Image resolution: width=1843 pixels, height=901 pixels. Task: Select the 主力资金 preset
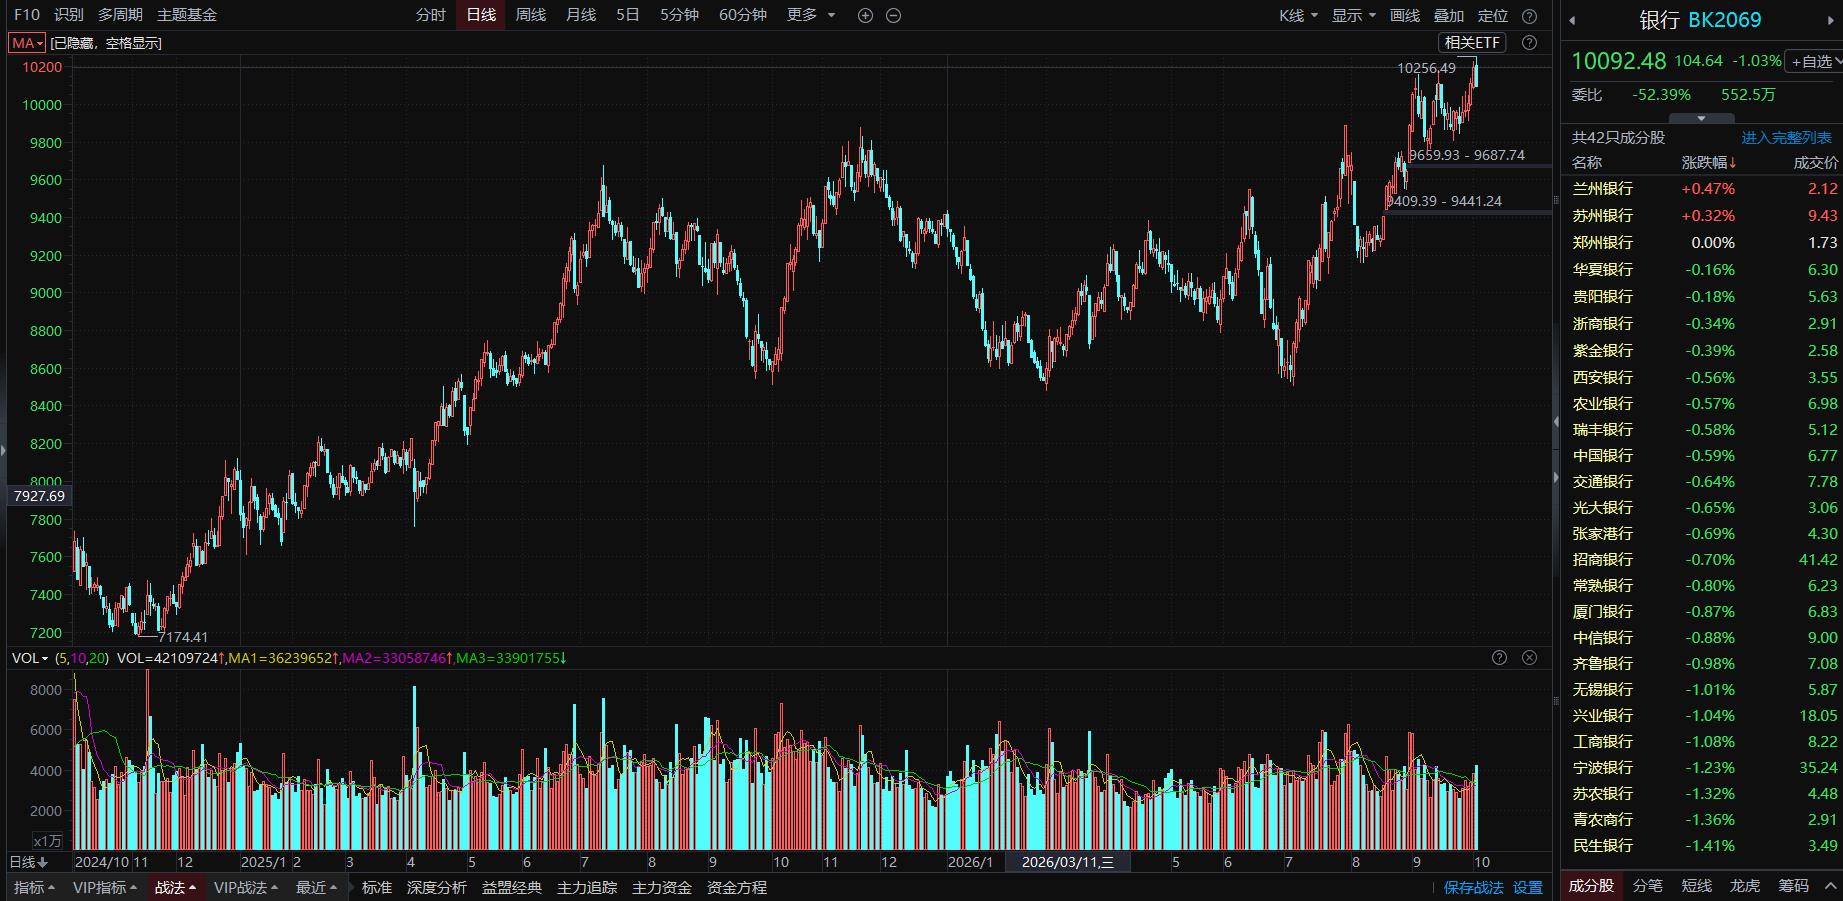662,887
